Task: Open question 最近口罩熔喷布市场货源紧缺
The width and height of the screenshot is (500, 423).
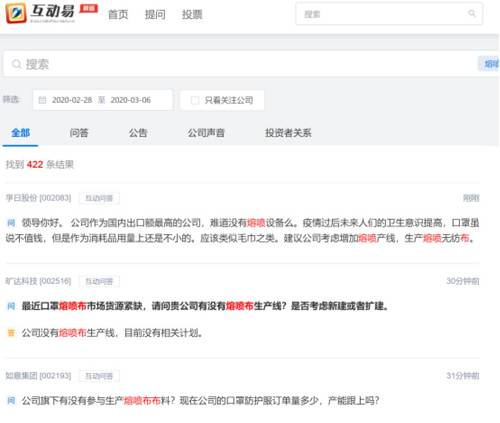Action: 205,306
